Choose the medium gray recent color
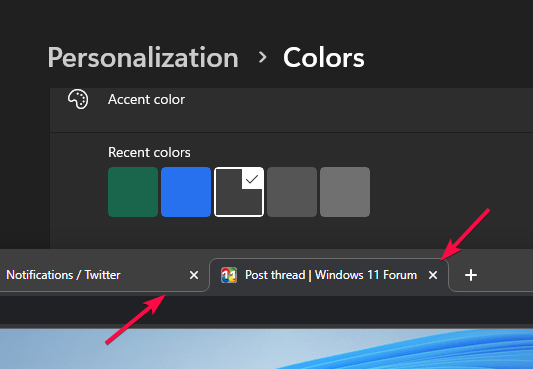The height and width of the screenshot is (369, 533). [292, 192]
